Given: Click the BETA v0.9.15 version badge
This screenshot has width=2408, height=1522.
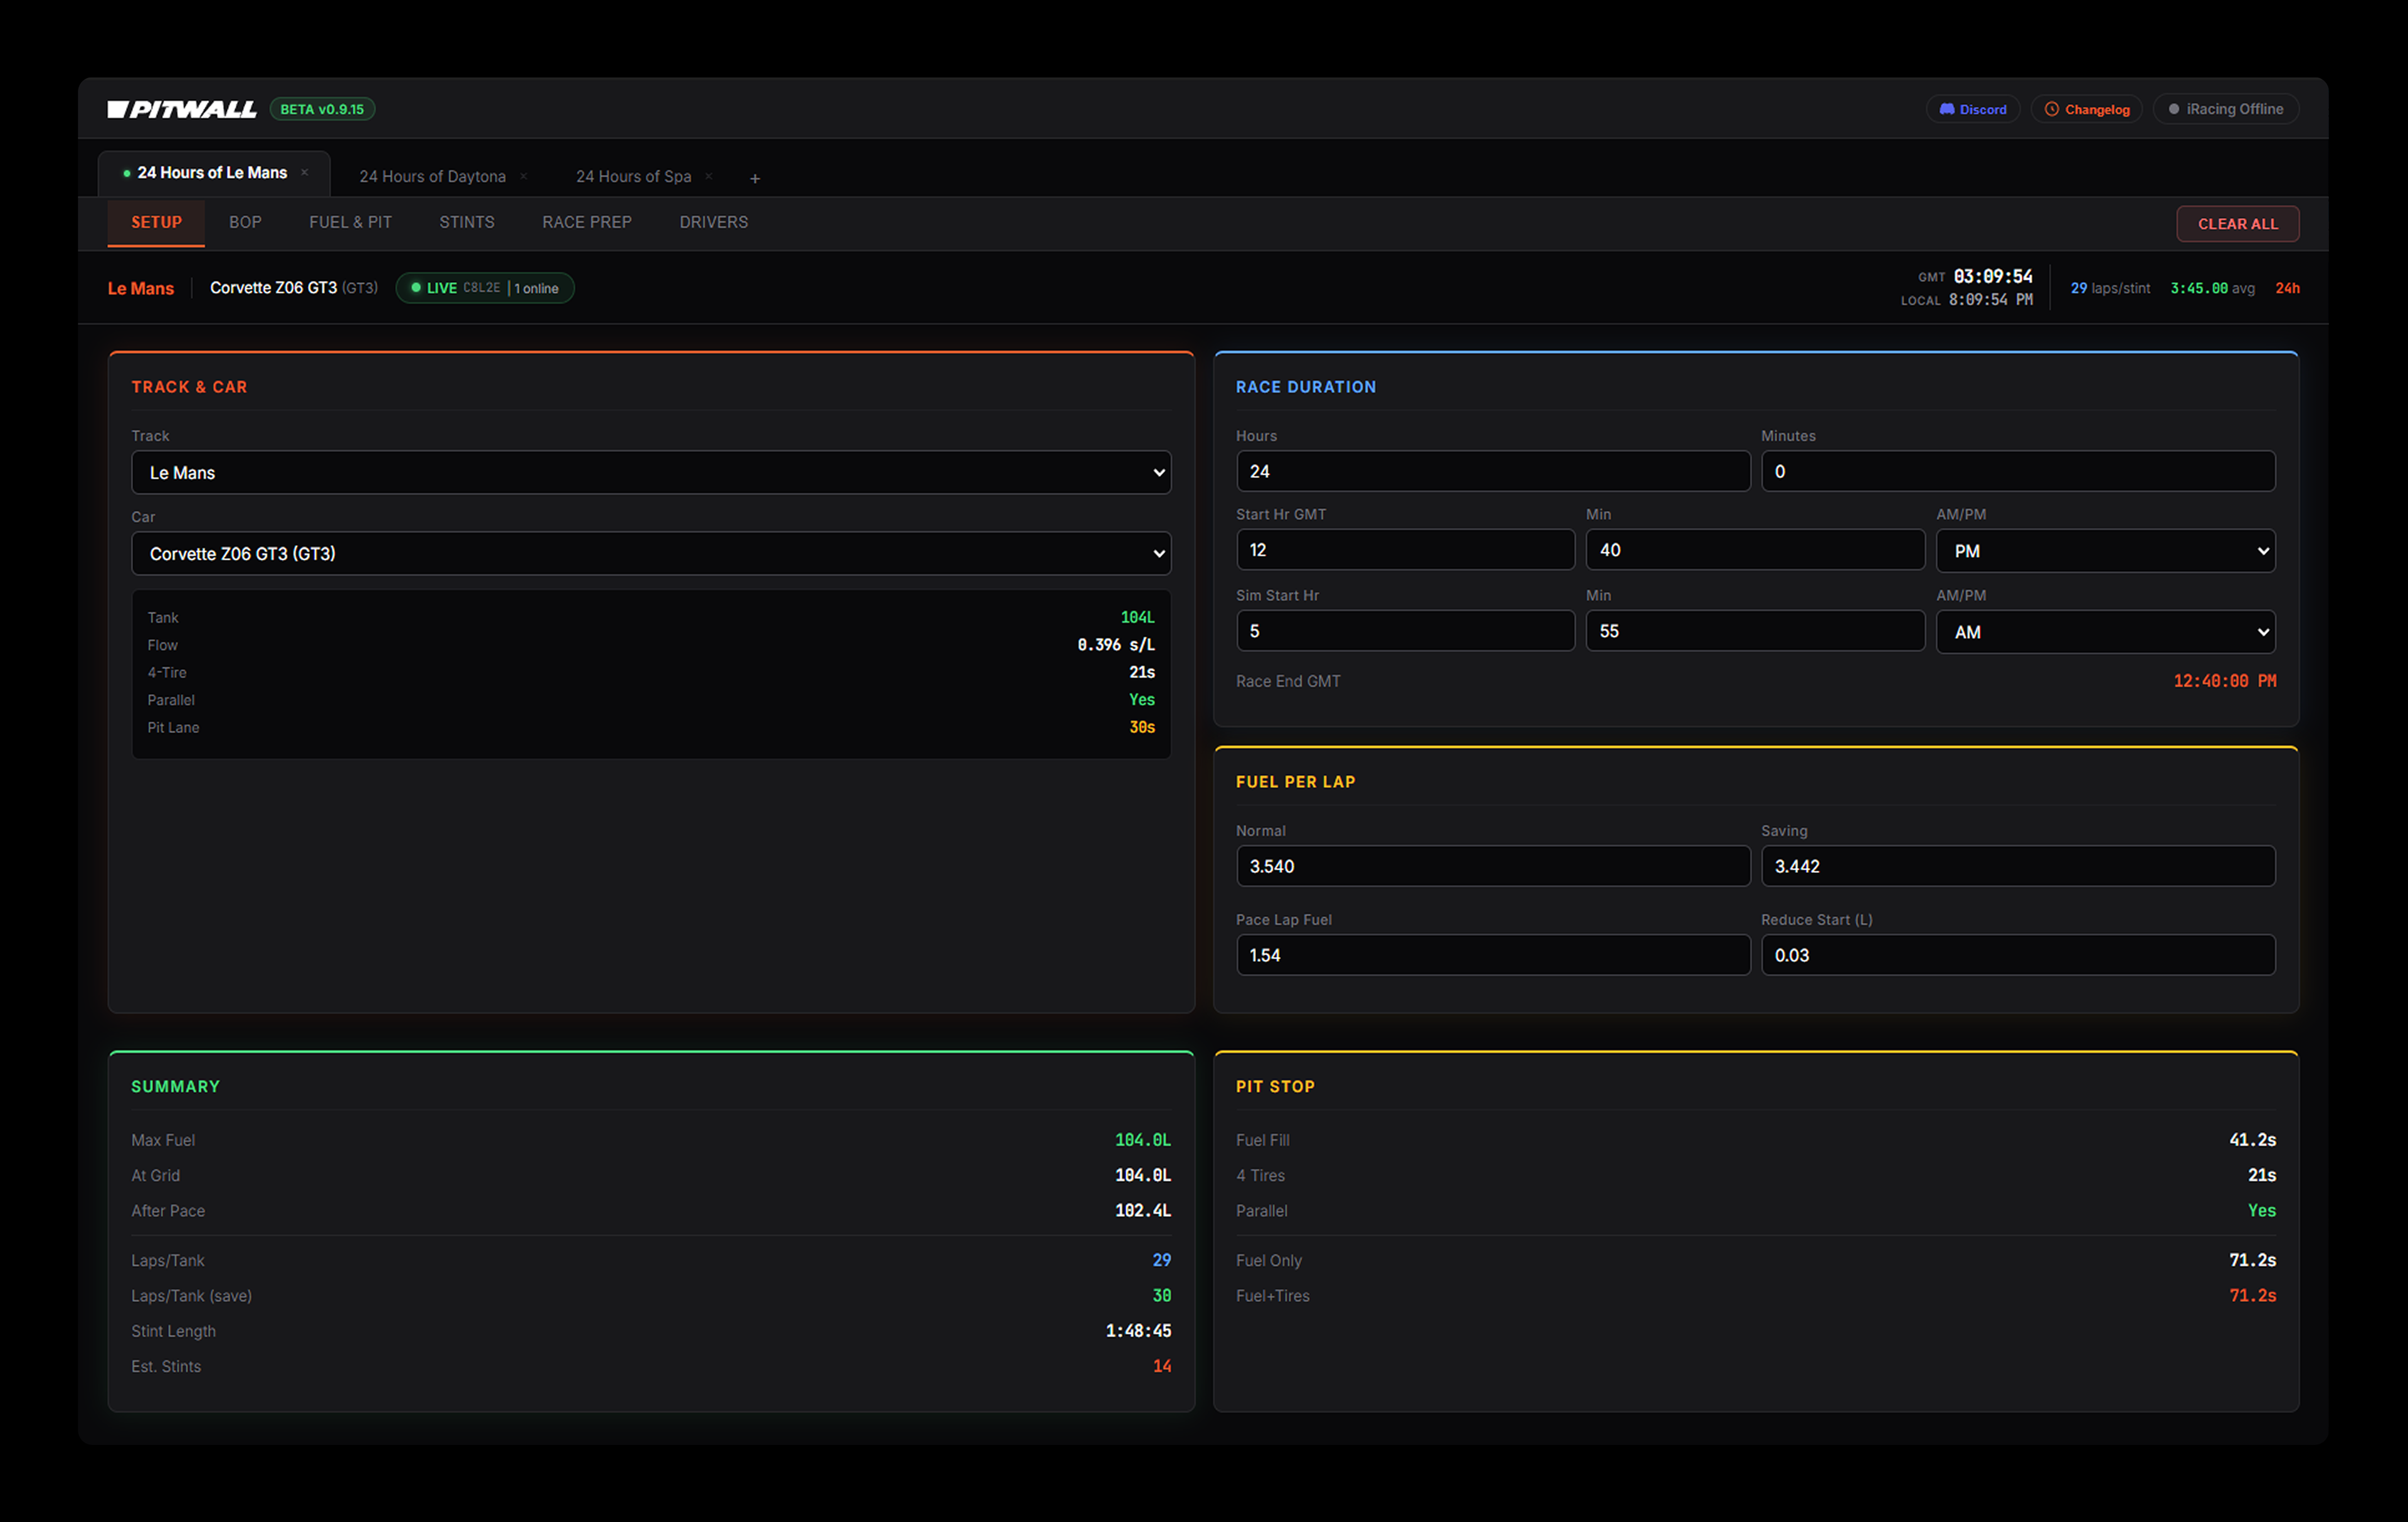Looking at the screenshot, I should point(322,109).
